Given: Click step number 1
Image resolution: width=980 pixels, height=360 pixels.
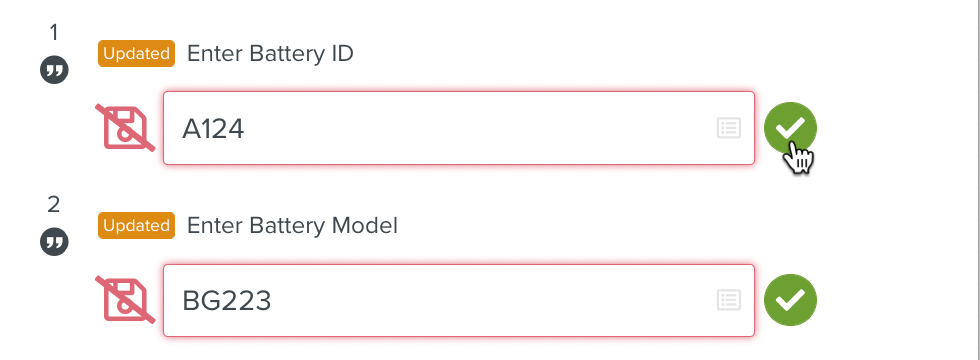Looking at the screenshot, I should pyautogui.click(x=54, y=32).
